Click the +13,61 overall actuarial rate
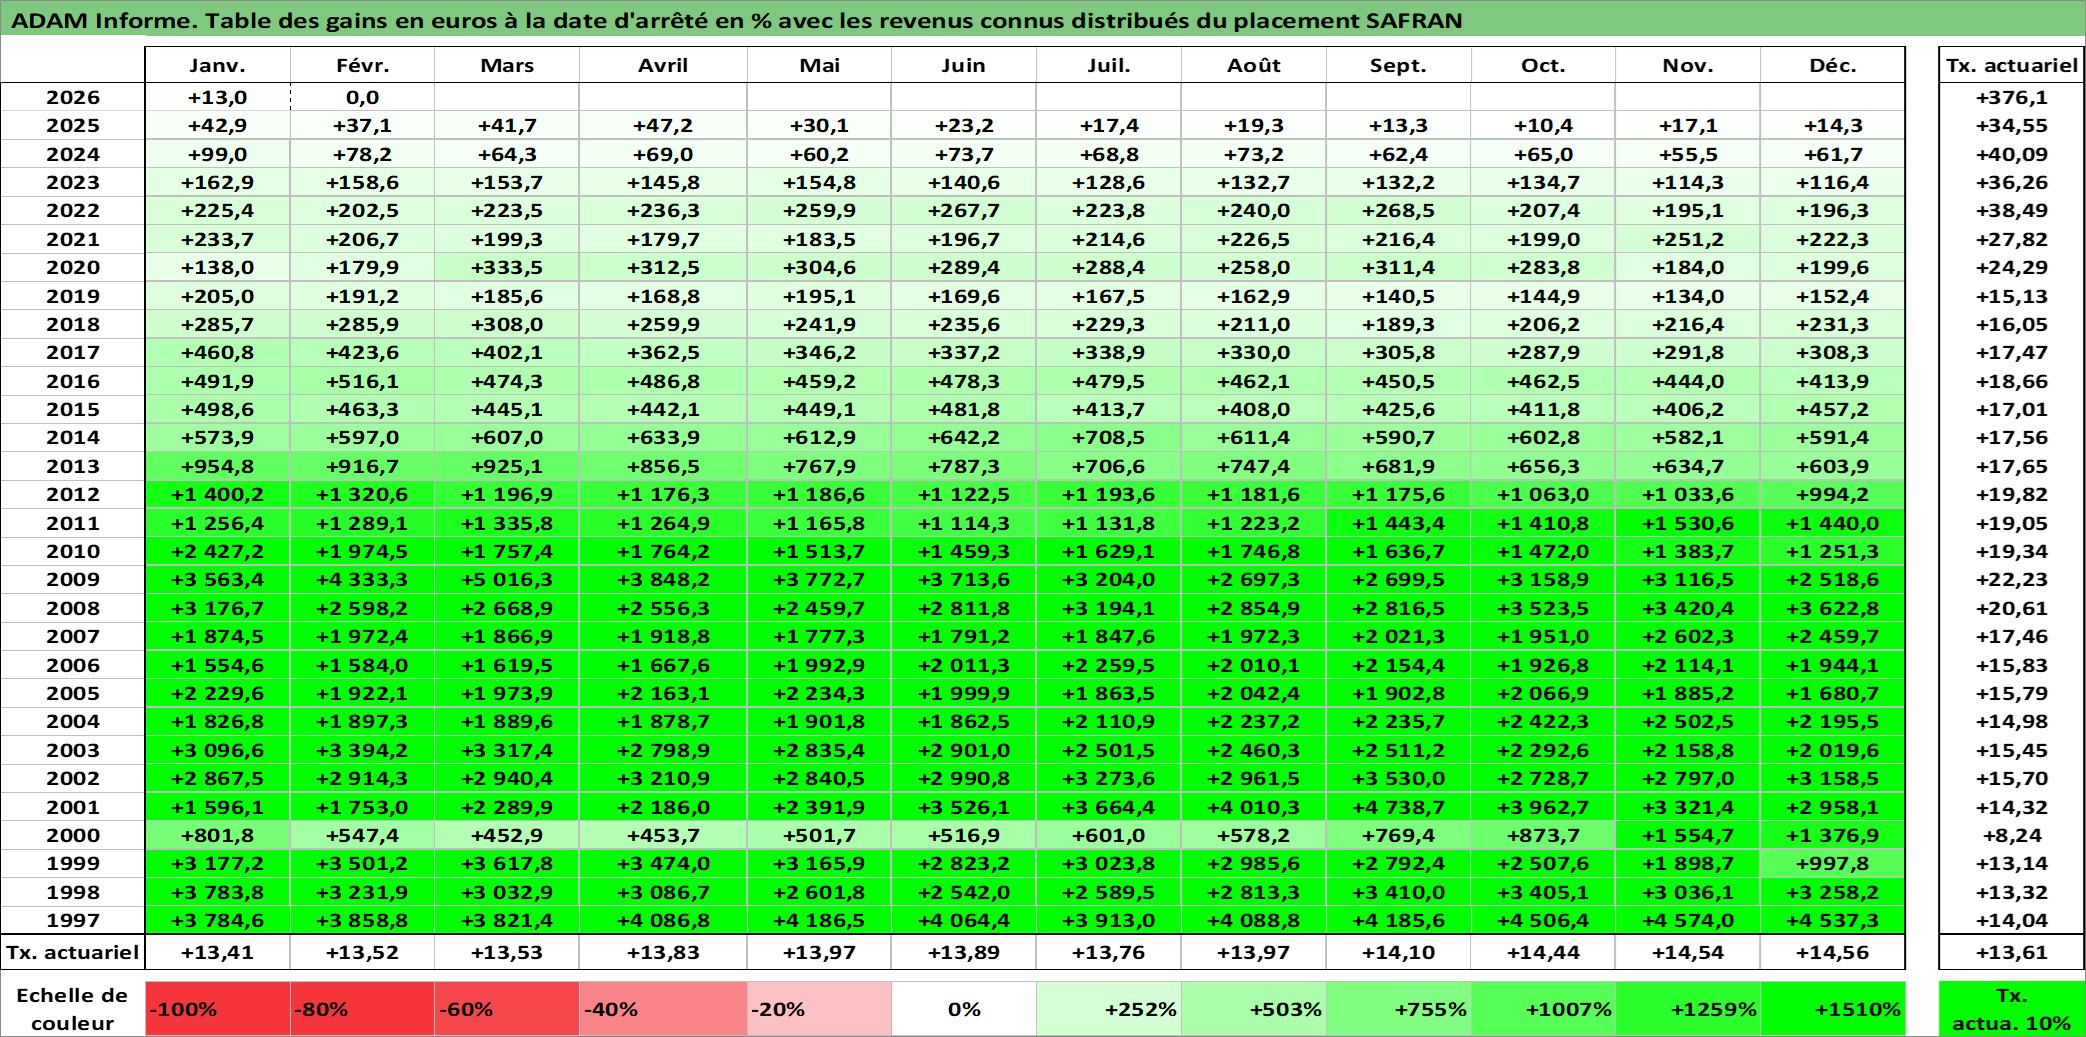This screenshot has height=1037, width=2086. (2012, 952)
